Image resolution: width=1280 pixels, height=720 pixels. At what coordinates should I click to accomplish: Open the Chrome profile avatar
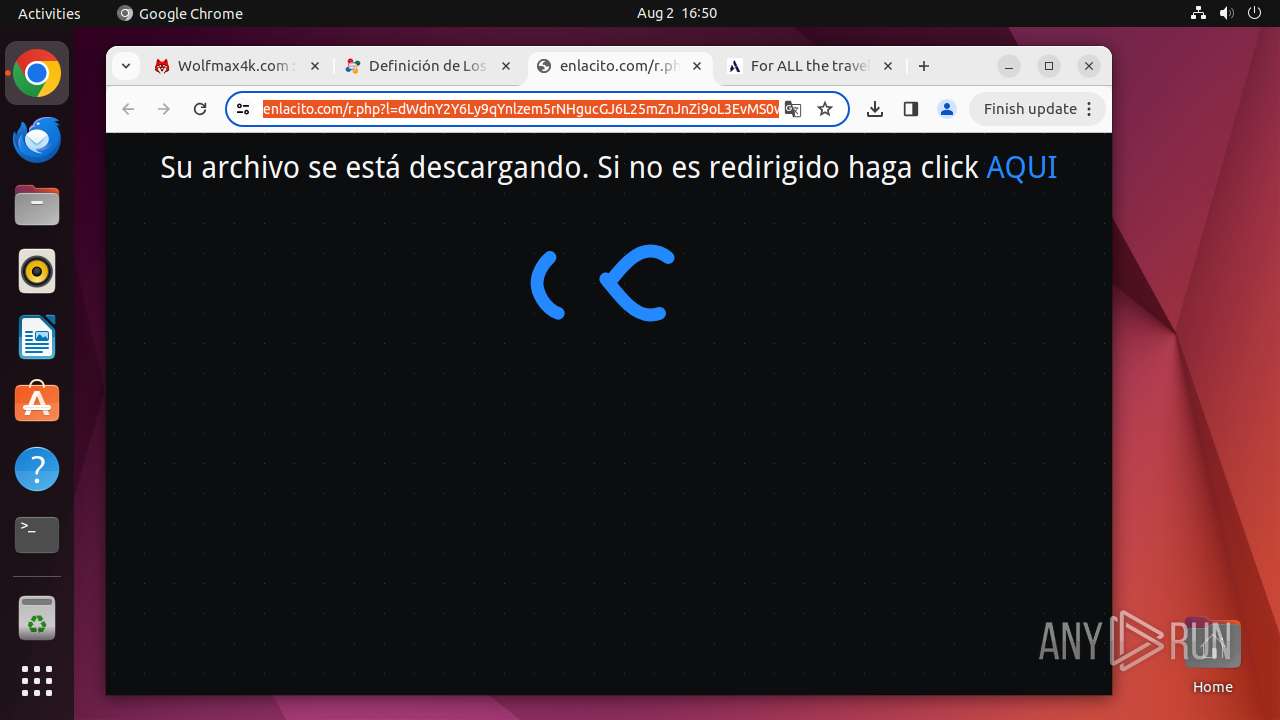click(947, 109)
